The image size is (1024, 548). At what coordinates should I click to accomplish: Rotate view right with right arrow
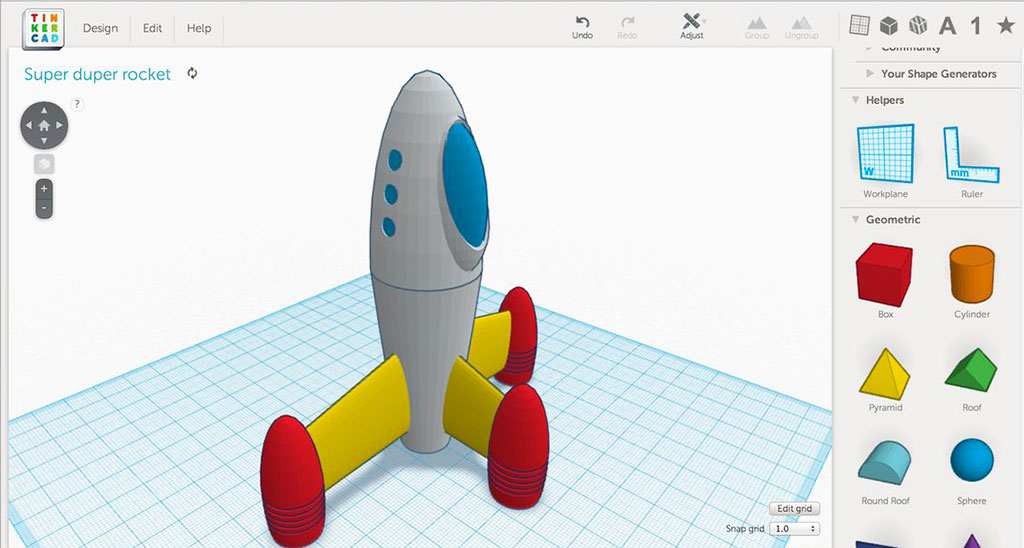coord(59,125)
